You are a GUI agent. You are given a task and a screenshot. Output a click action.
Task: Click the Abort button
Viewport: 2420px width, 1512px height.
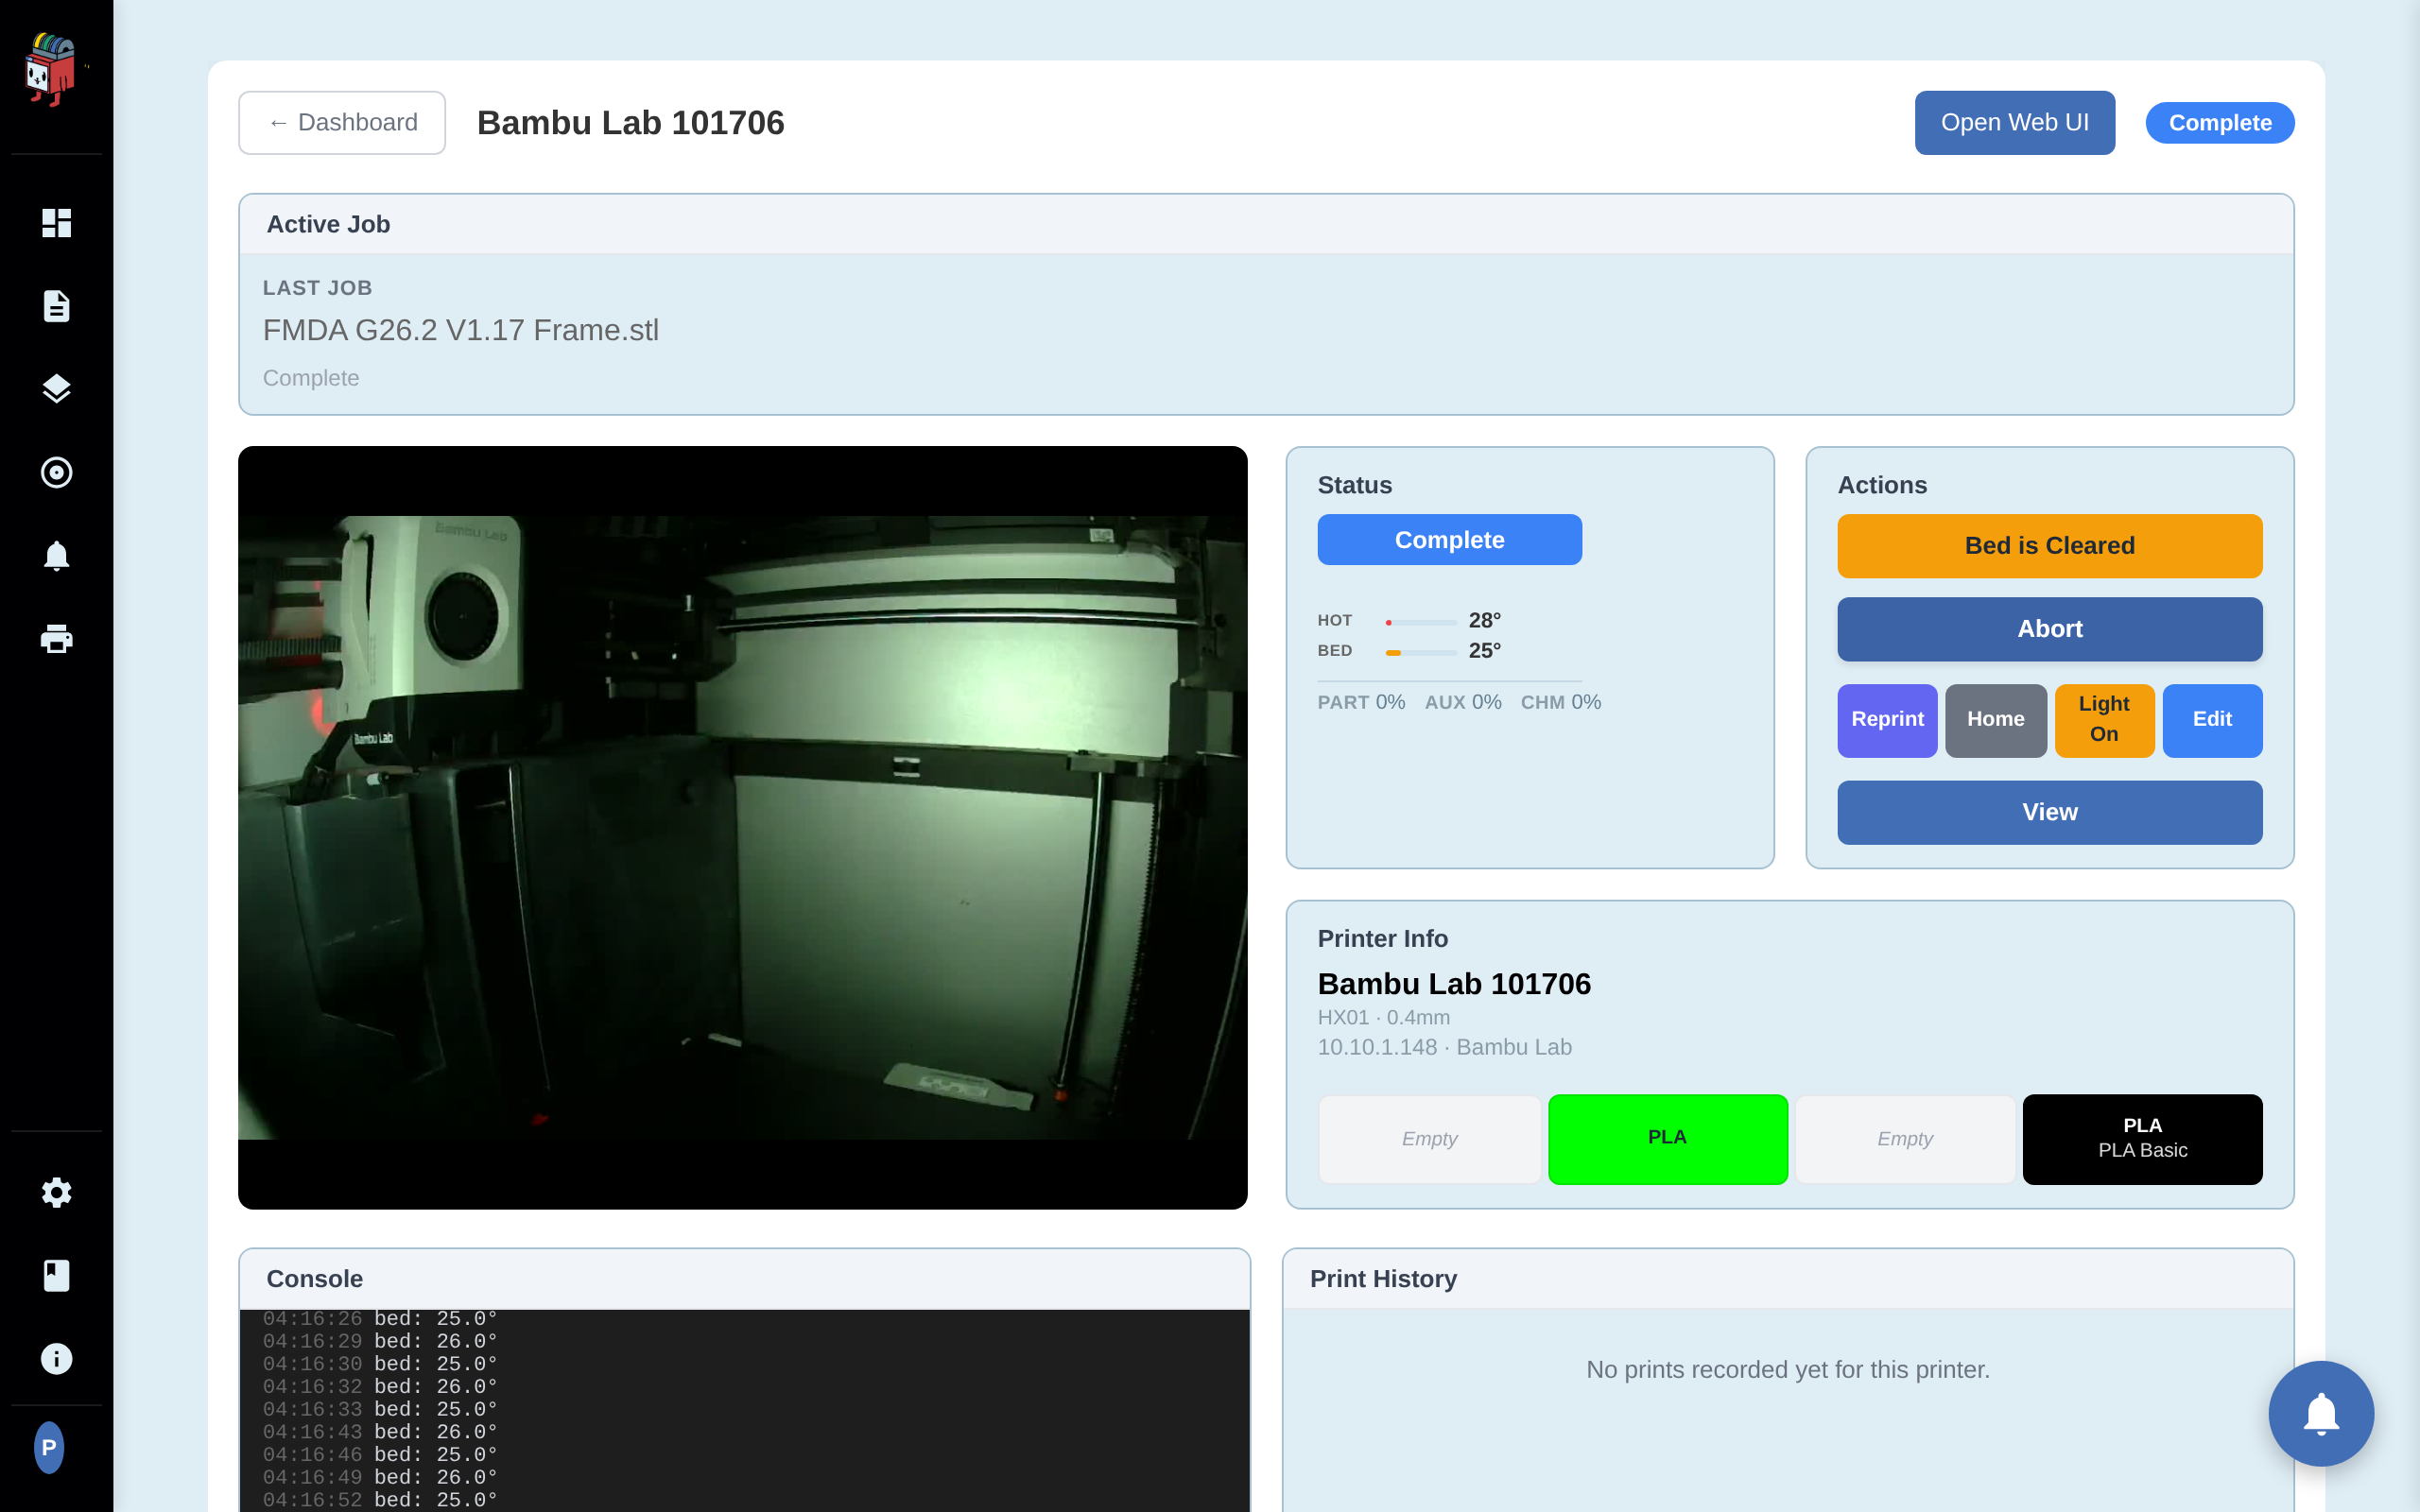point(2049,629)
